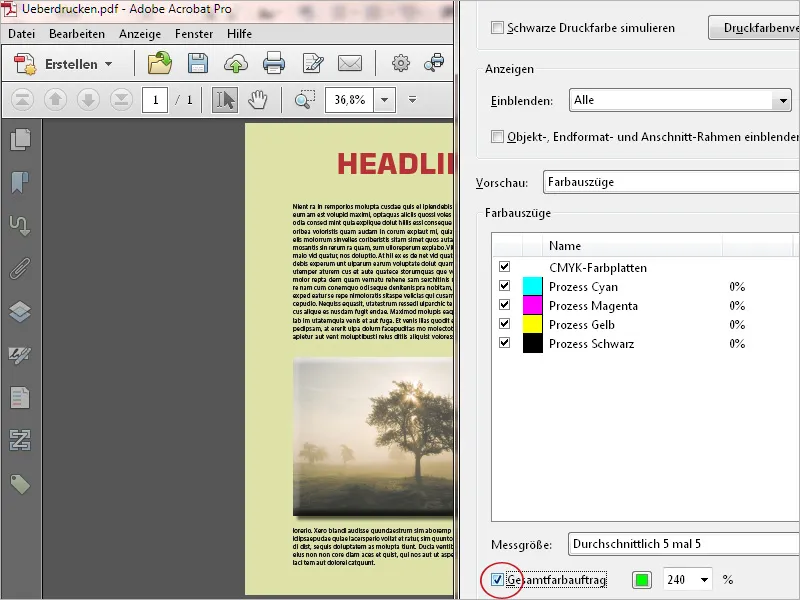The image size is (800, 600).
Task: Open the content panel icon
Action: pyautogui.click(x=20, y=398)
